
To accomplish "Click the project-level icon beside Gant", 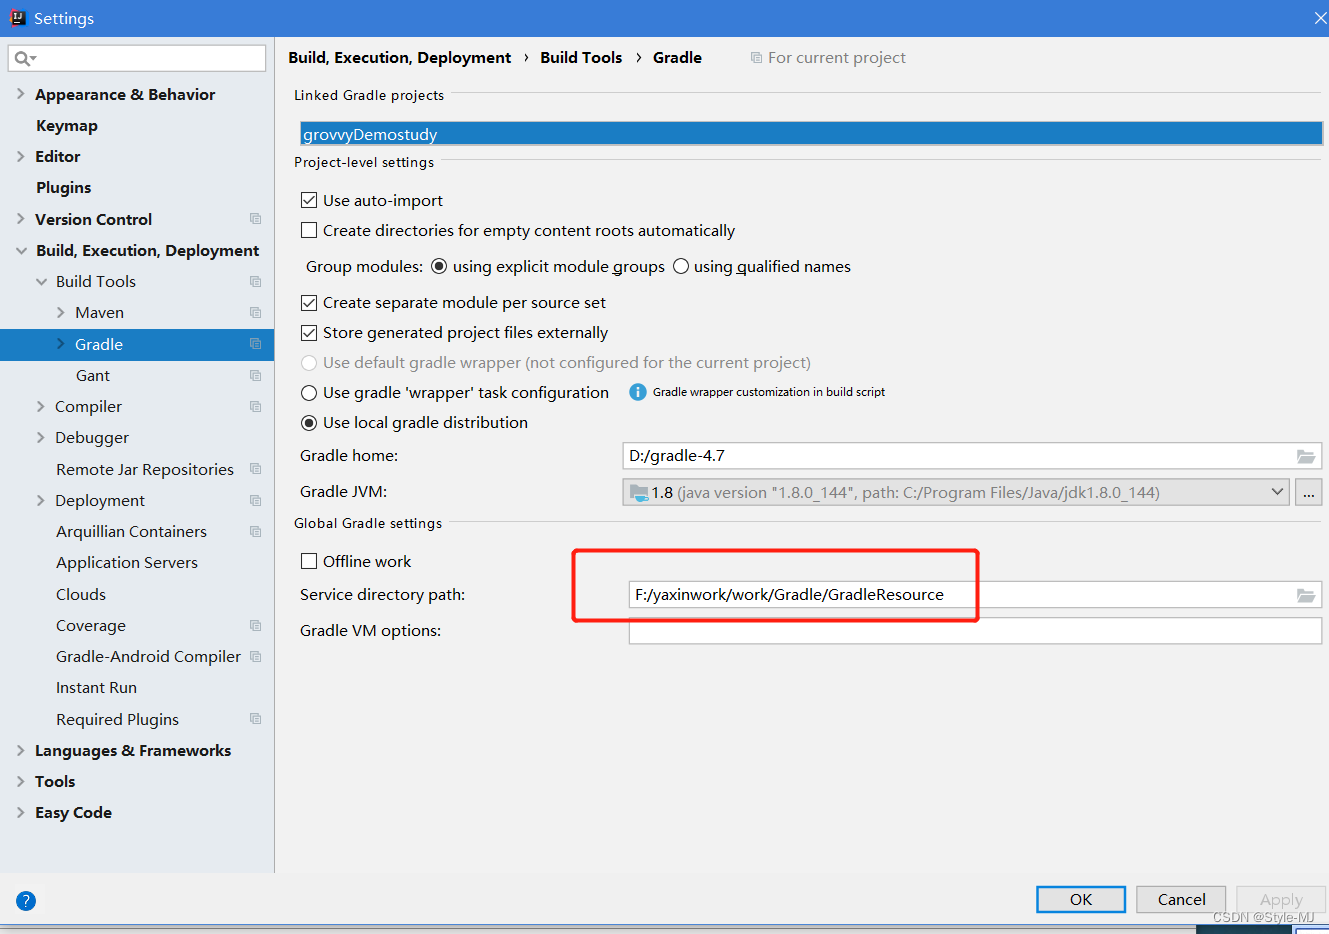I will point(255,375).
